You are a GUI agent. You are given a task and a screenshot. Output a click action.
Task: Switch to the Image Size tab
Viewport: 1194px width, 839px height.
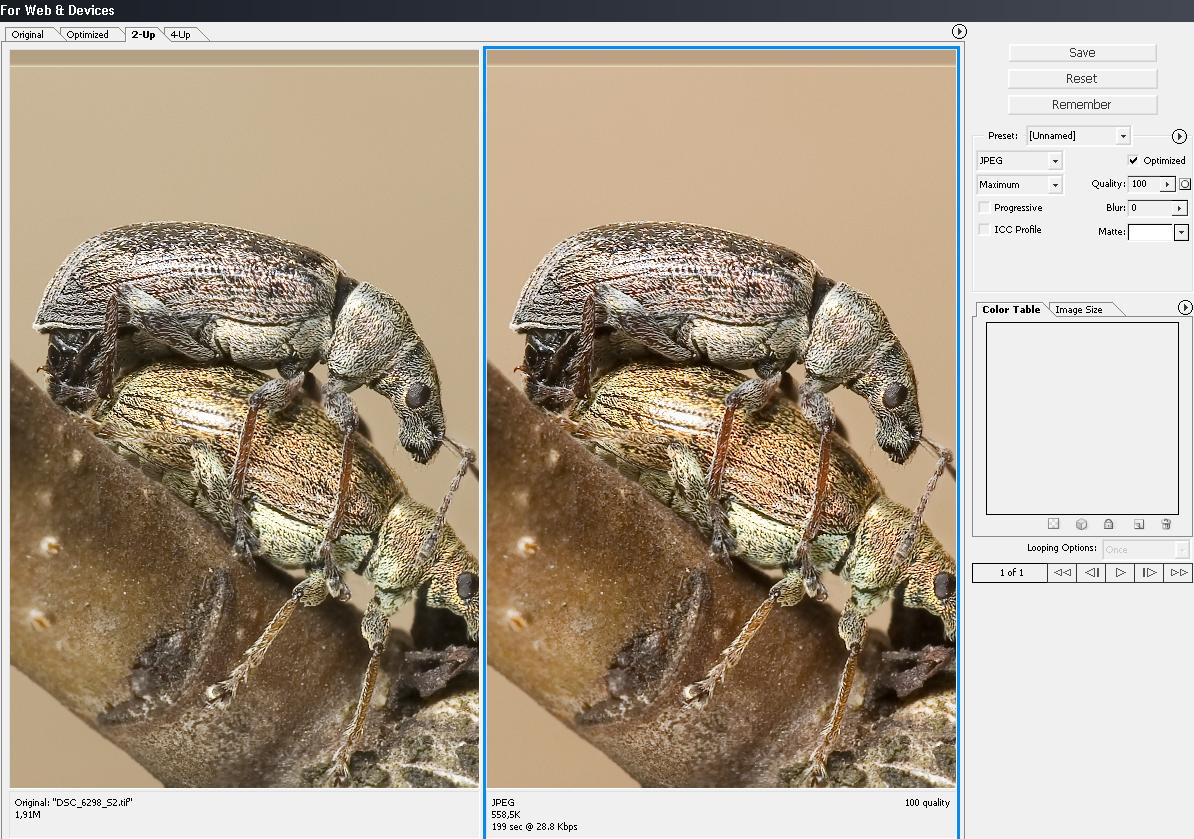tap(1080, 309)
